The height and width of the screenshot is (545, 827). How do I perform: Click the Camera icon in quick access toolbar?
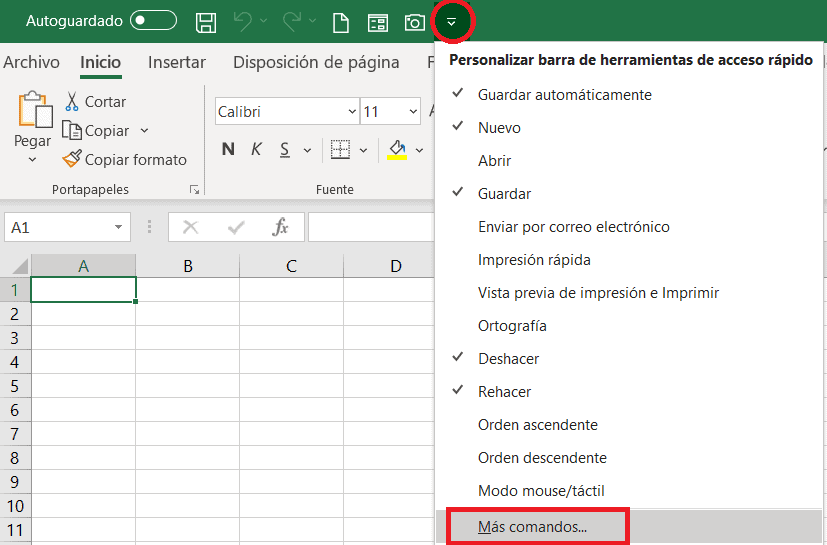[415, 23]
